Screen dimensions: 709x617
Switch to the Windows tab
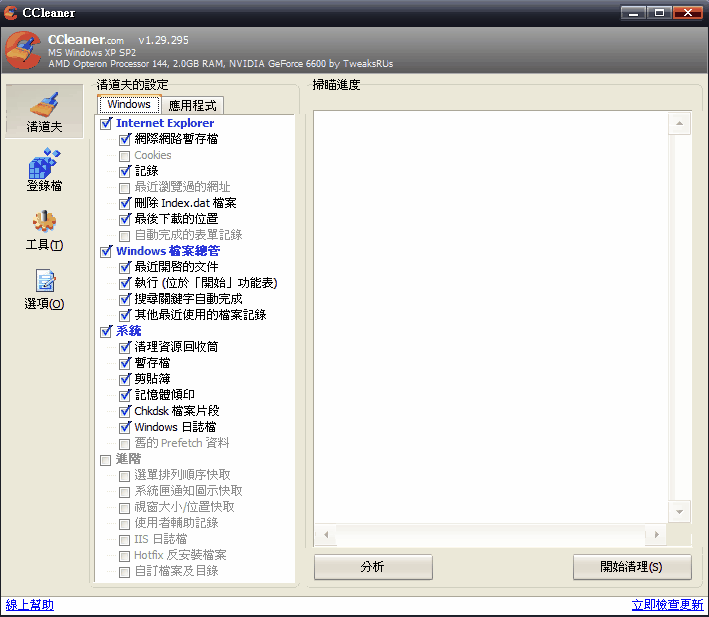(129, 104)
